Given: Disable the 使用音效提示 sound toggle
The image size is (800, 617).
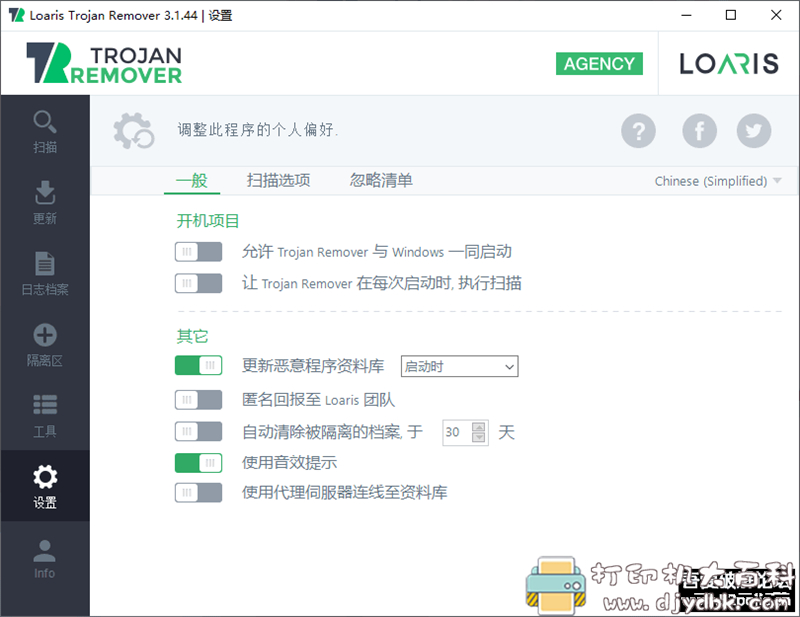Looking at the screenshot, I should pyautogui.click(x=198, y=463).
